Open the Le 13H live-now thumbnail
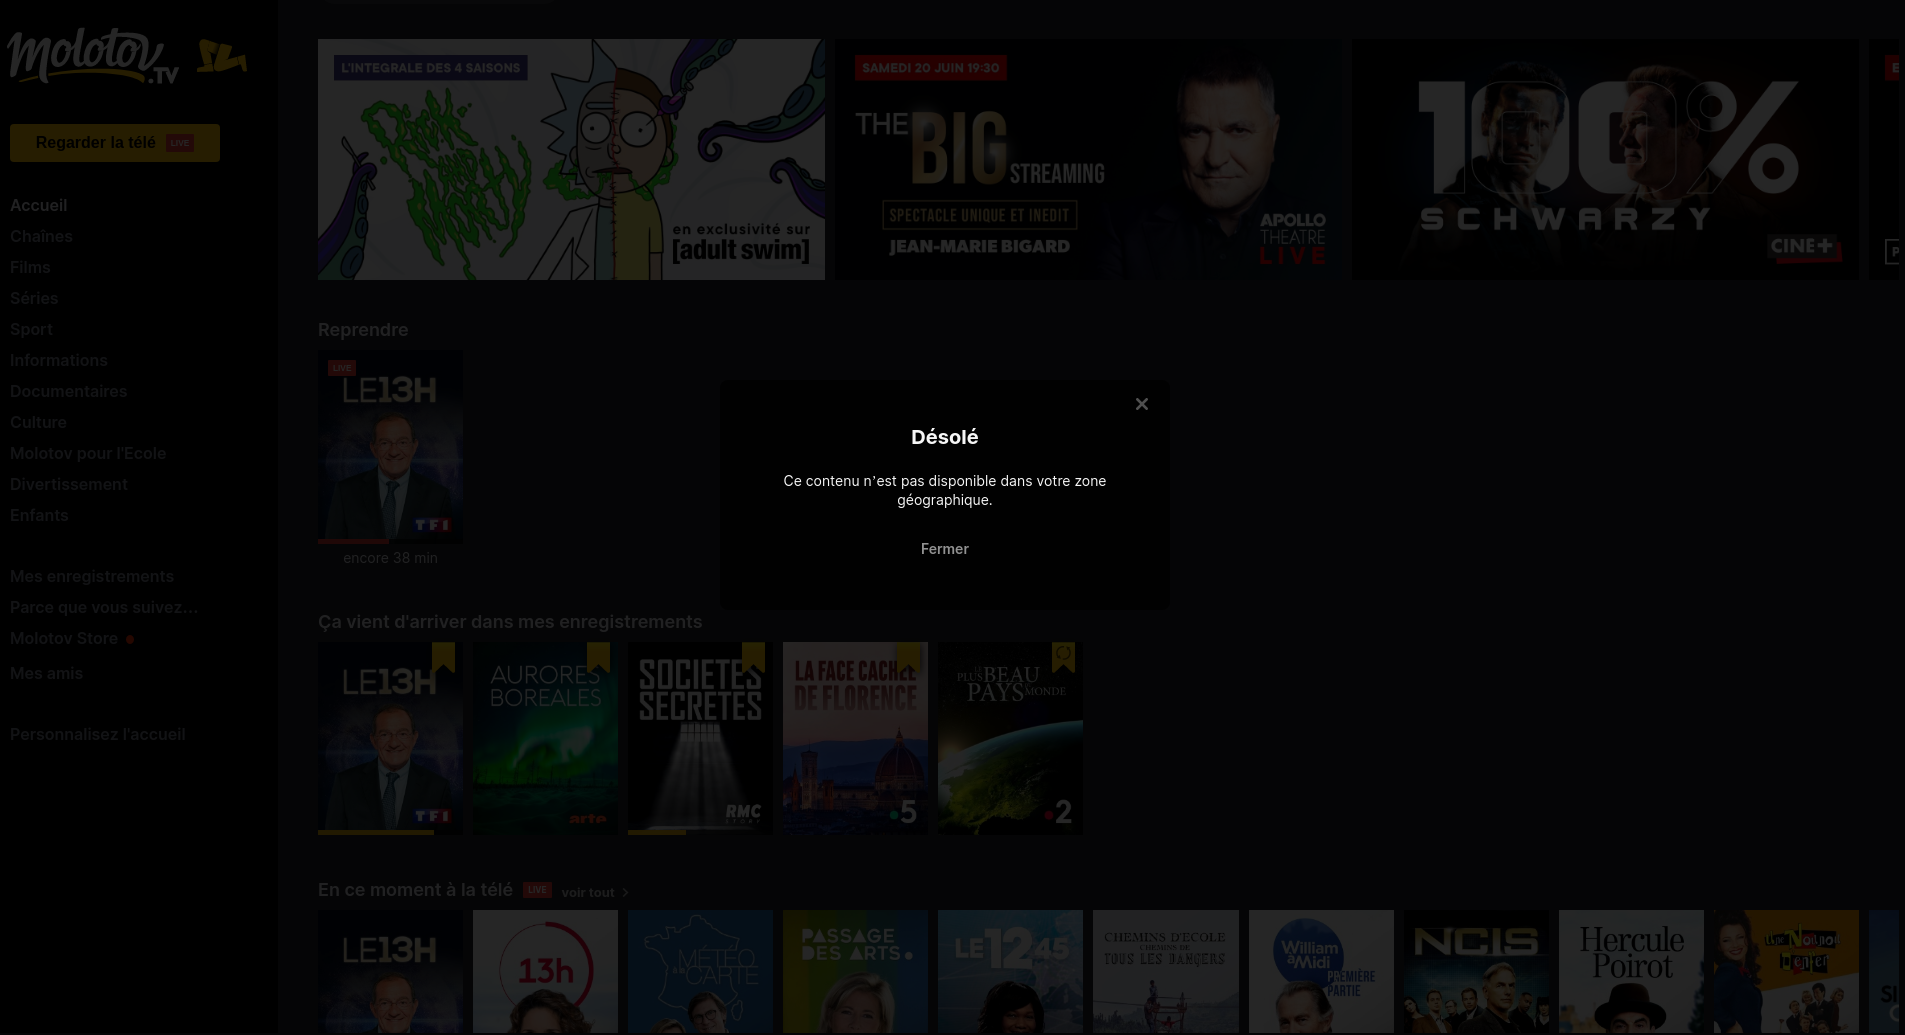The width and height of the screenshot is (1905, 1035). point(390,971)
